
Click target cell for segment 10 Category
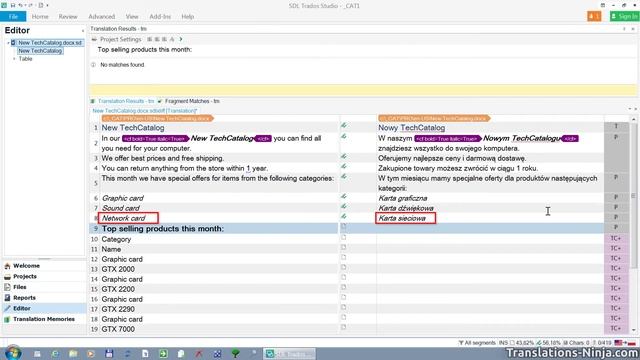(x=490, y=239)
